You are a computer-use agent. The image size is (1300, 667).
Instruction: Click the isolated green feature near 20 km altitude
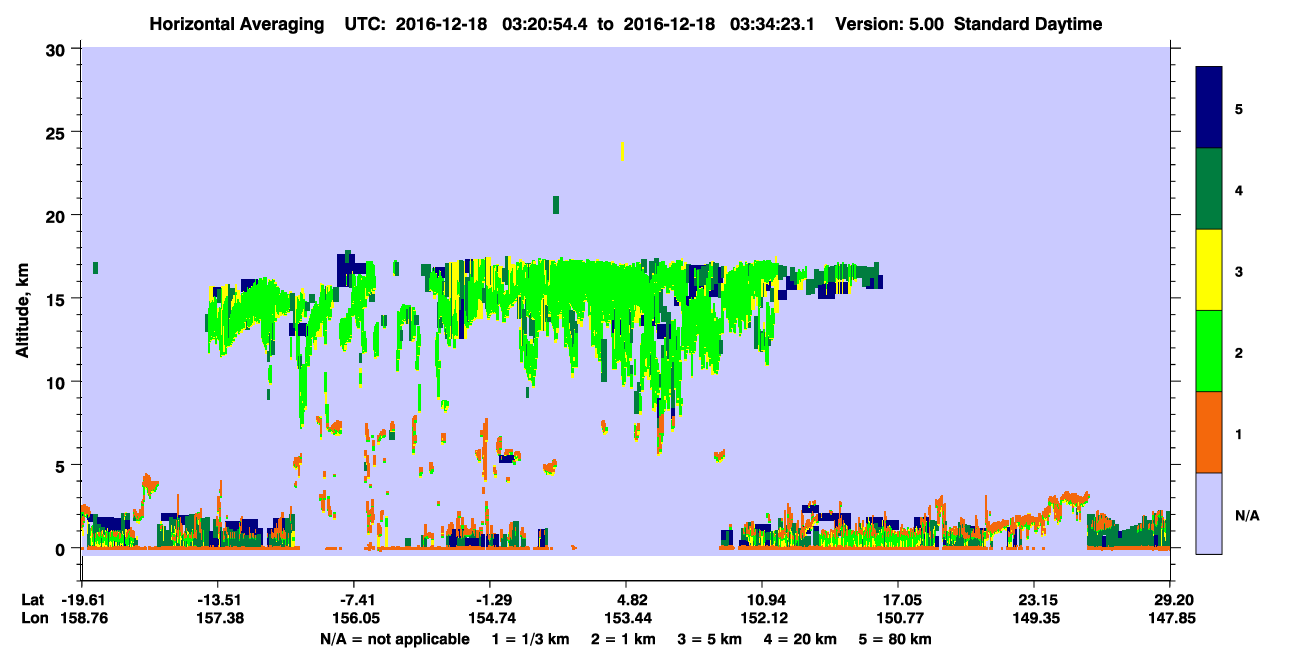[556, 205]
